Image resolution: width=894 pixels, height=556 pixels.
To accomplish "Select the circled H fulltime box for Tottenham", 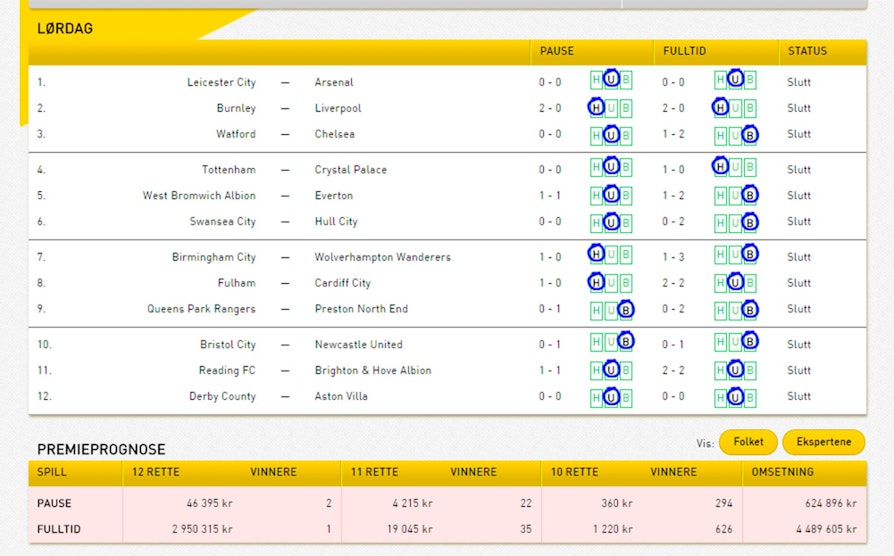I will point(720,167).
